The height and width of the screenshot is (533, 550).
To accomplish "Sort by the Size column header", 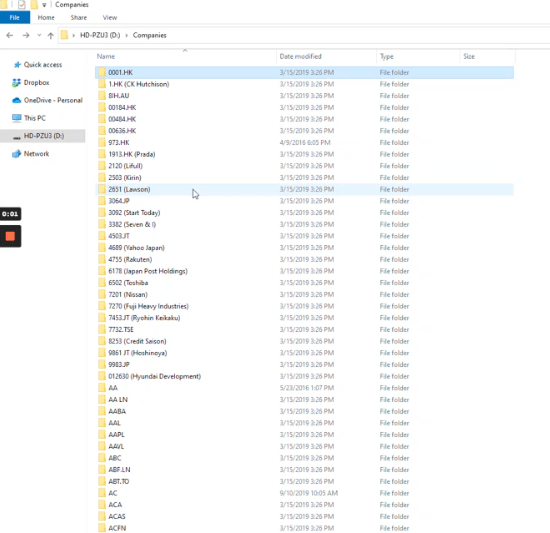I will (x=469, y=56).
